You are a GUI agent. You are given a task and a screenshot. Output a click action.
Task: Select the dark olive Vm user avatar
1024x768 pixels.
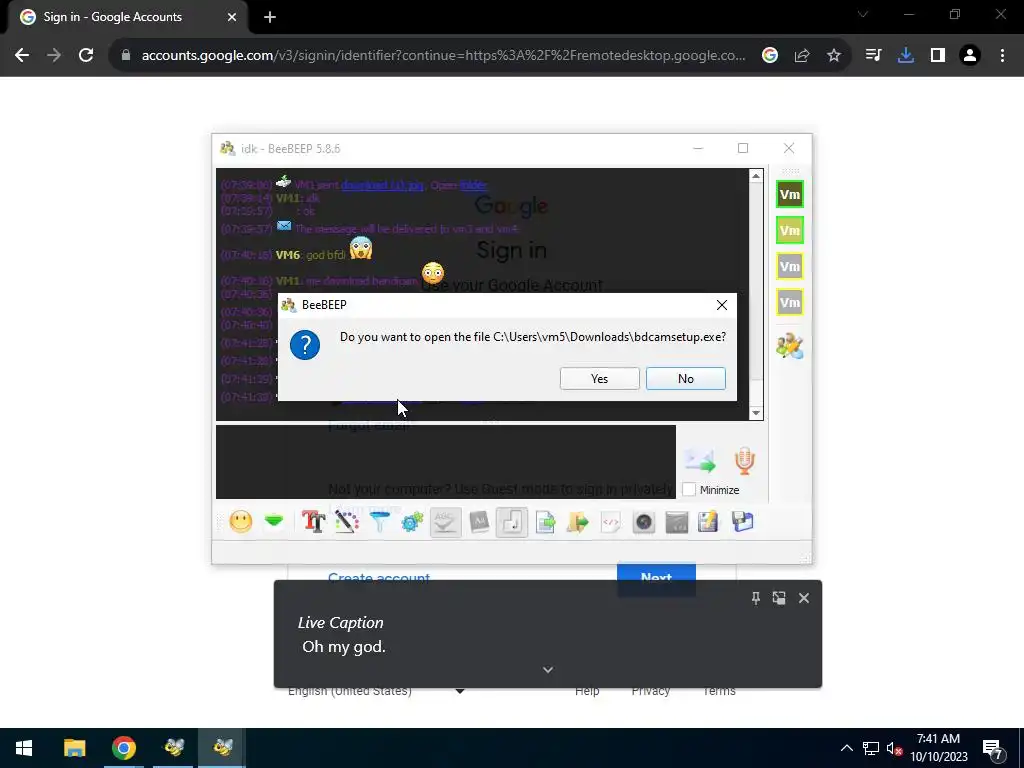790,195
